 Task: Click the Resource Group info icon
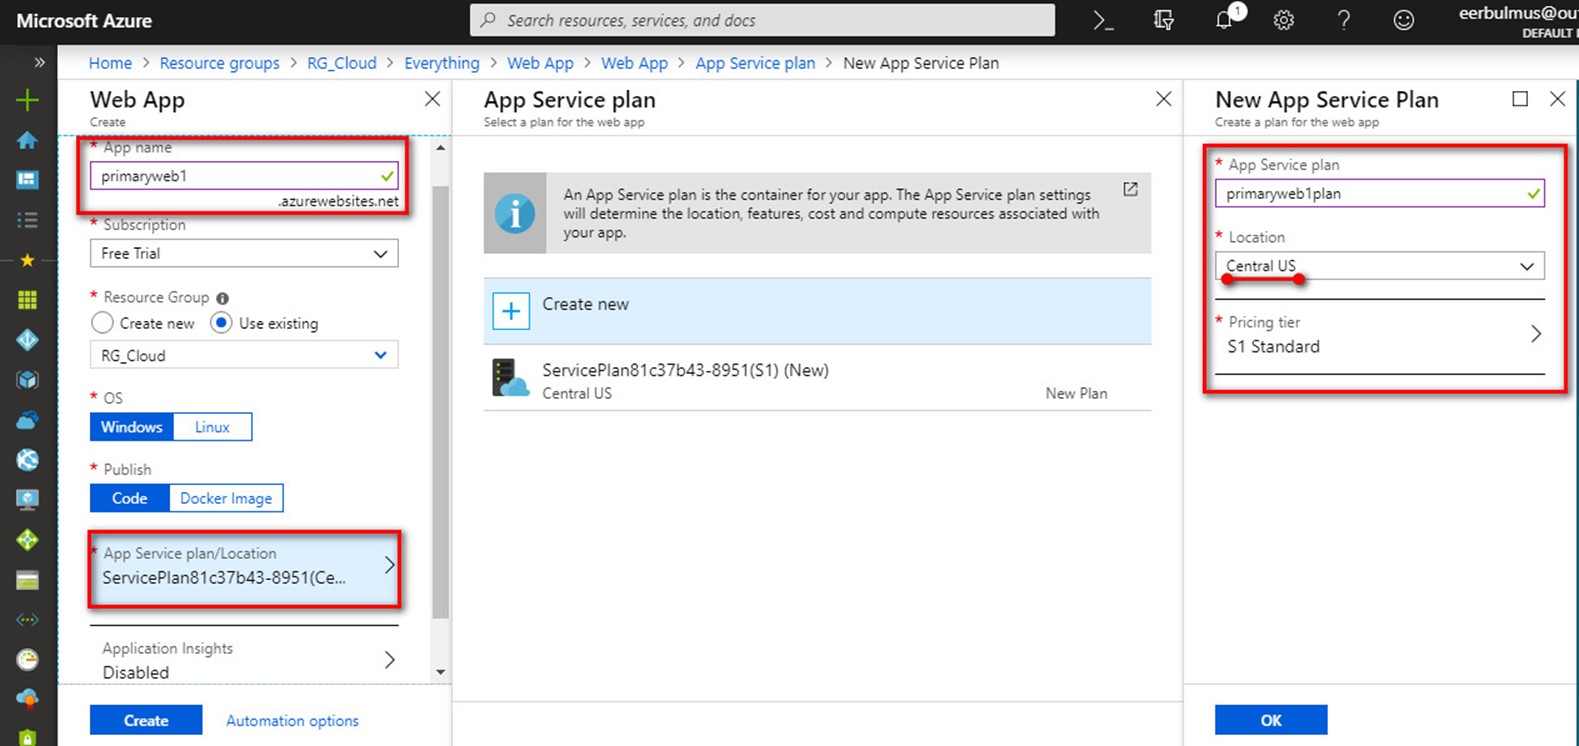tap(222, 298)
